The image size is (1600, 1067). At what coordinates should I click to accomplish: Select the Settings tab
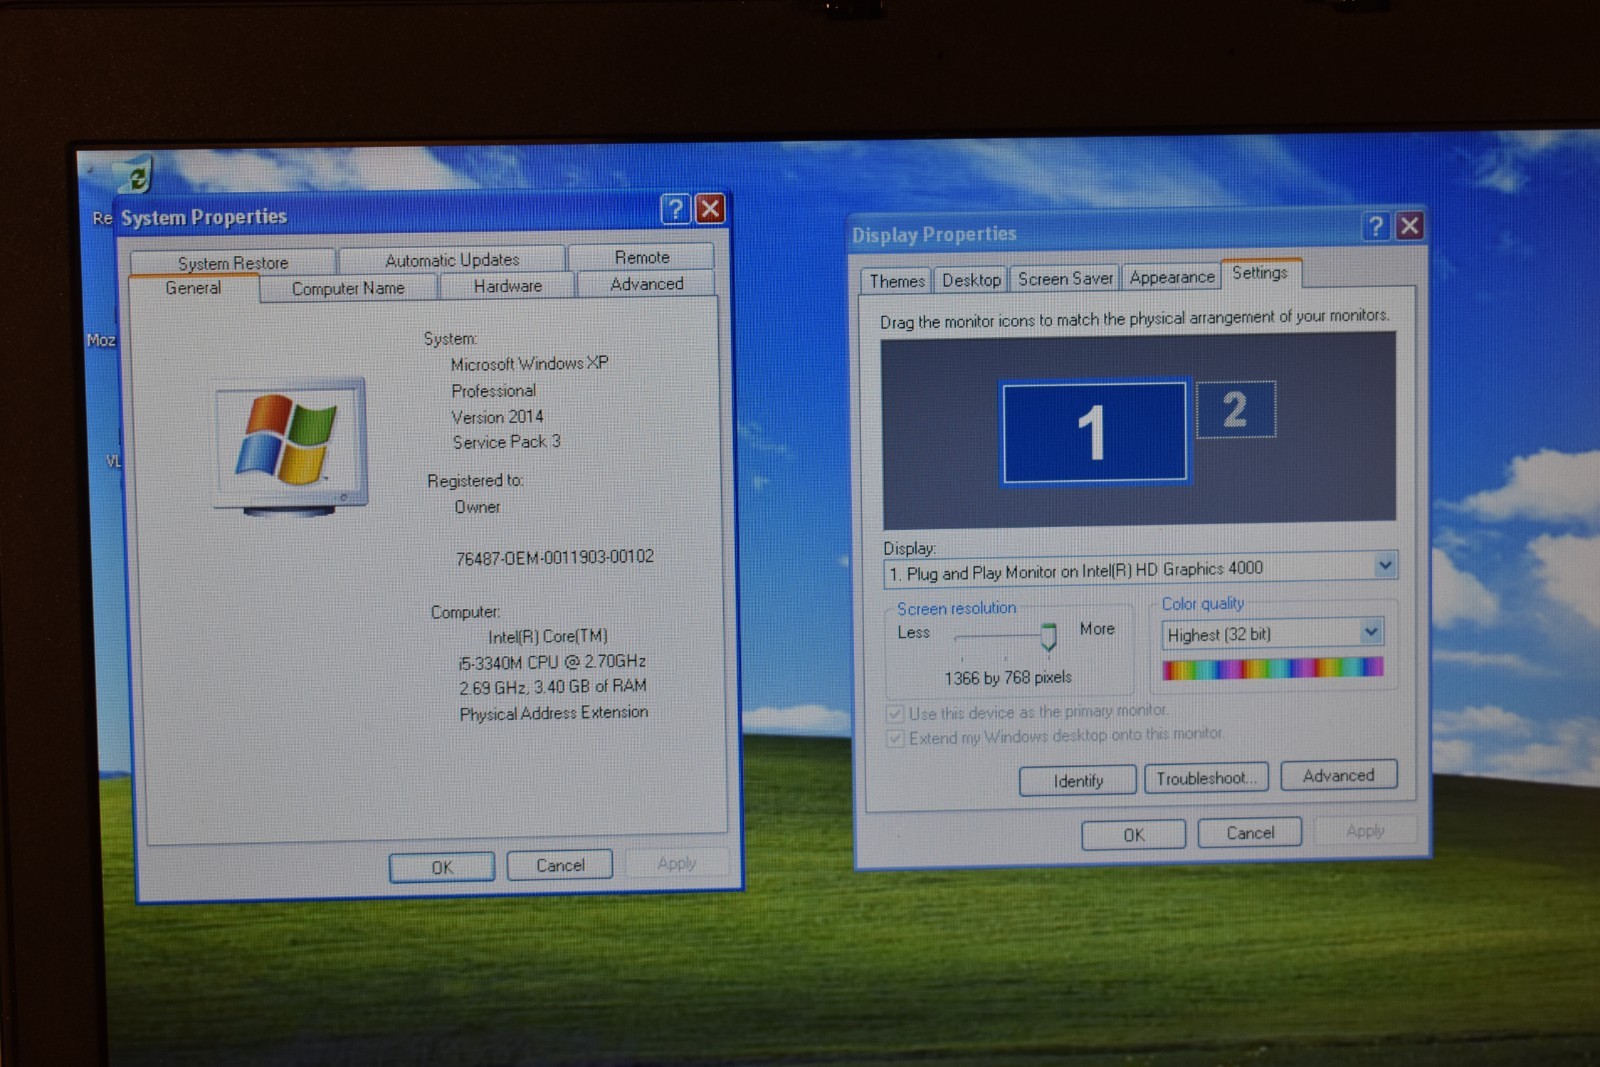pos(1260,273)
